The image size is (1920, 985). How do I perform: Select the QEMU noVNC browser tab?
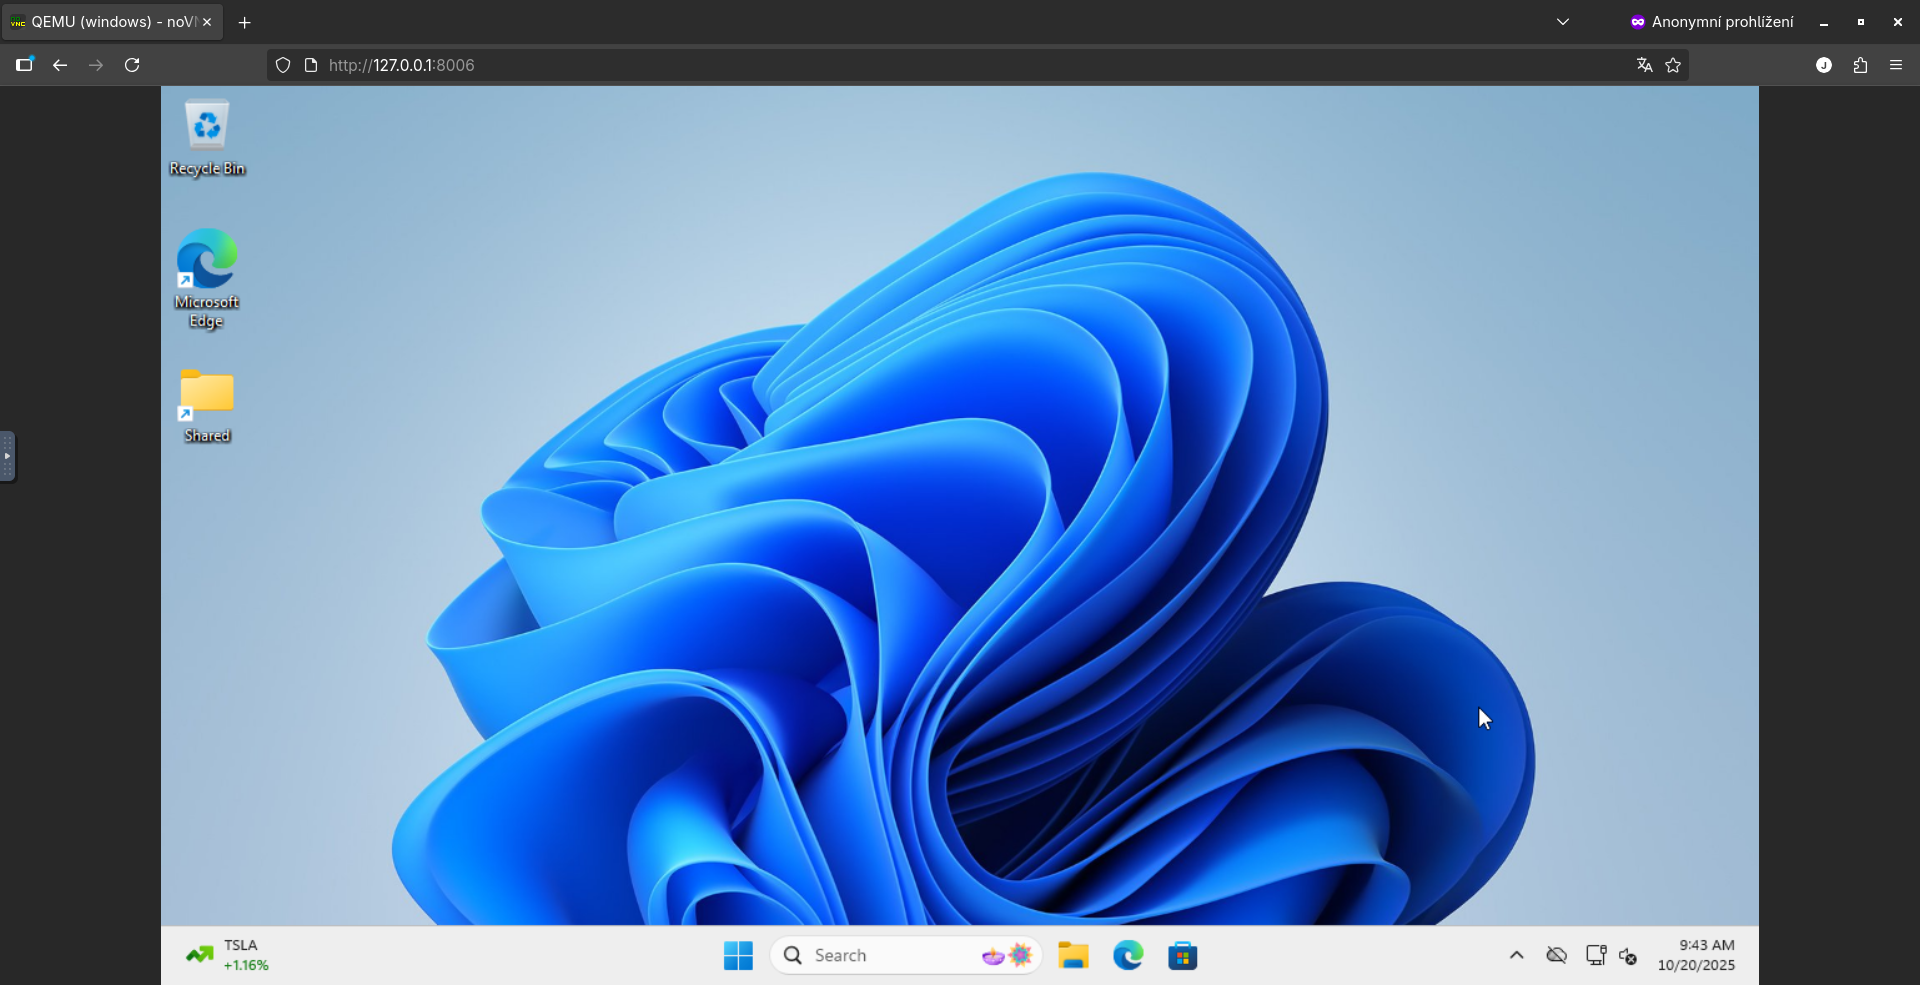click(x=105, y=21)
